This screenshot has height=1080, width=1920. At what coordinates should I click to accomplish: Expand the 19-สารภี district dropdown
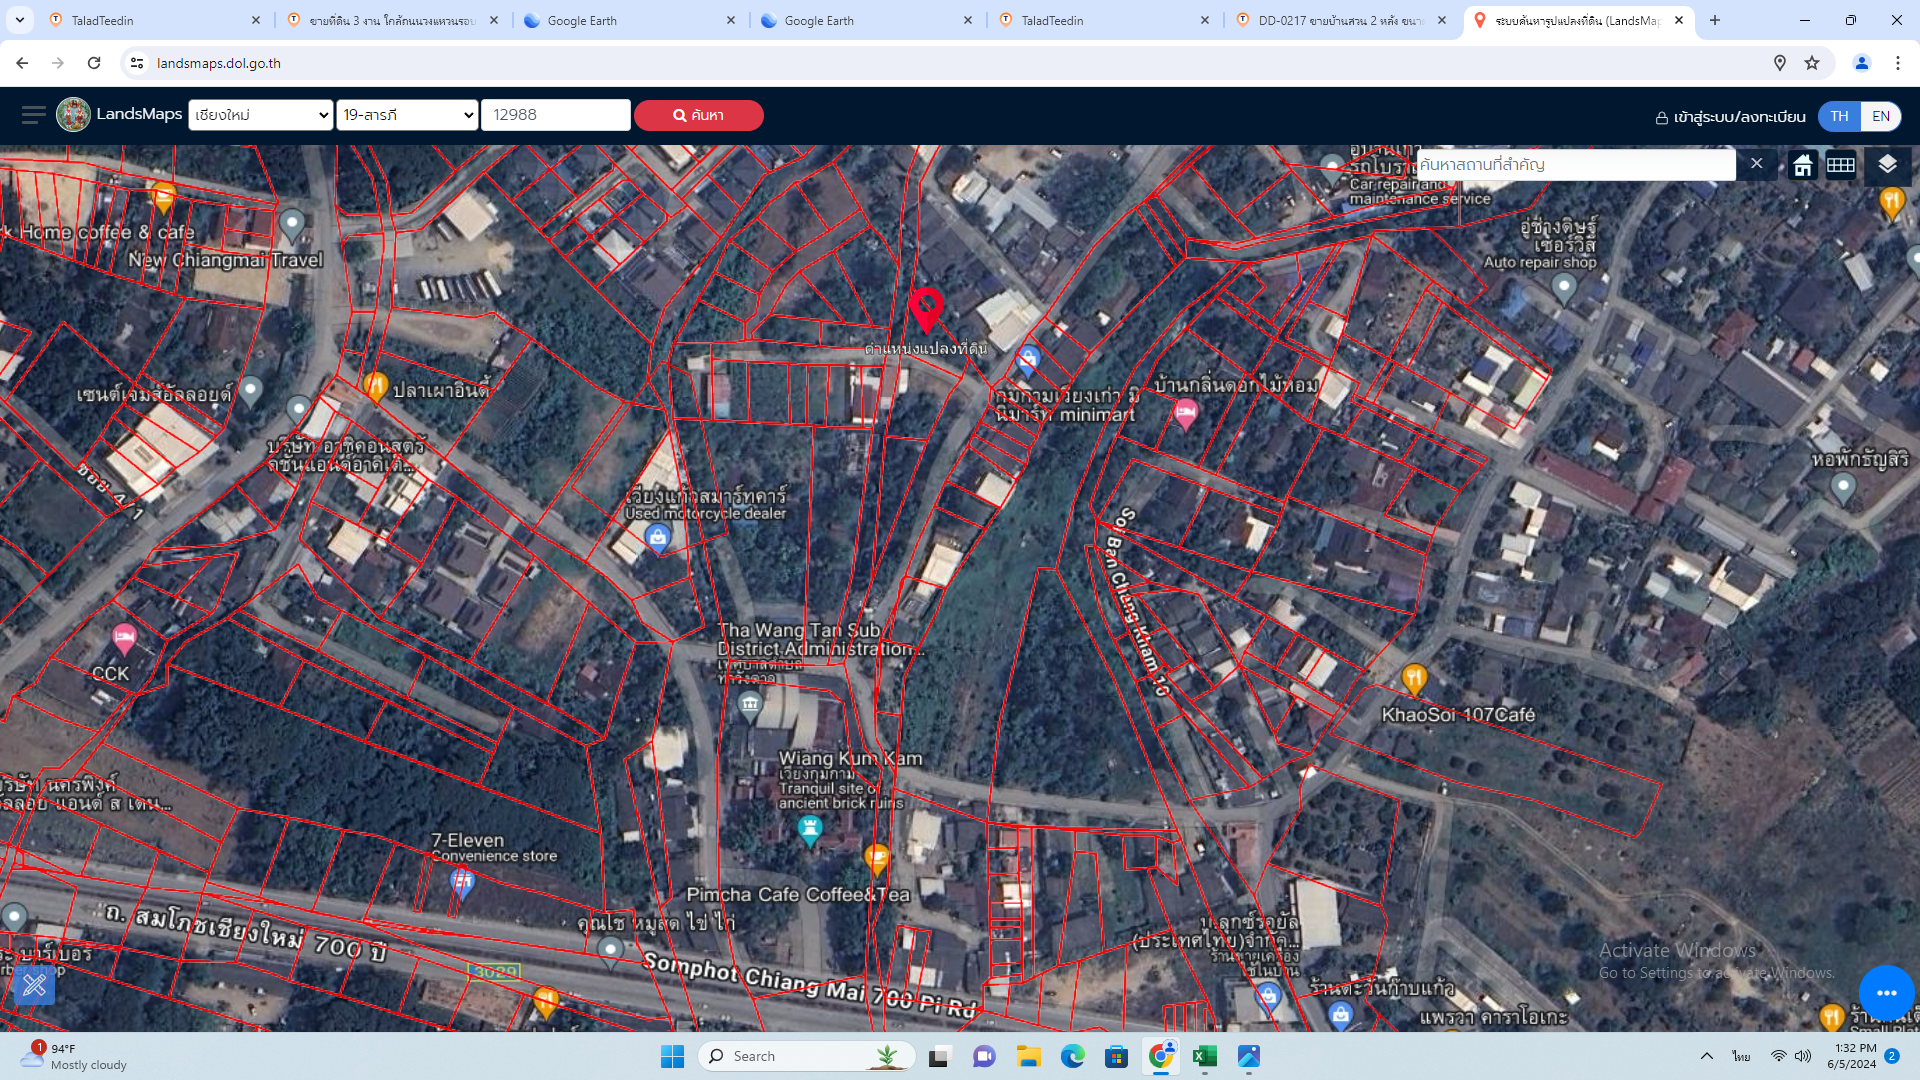point(407,115)
